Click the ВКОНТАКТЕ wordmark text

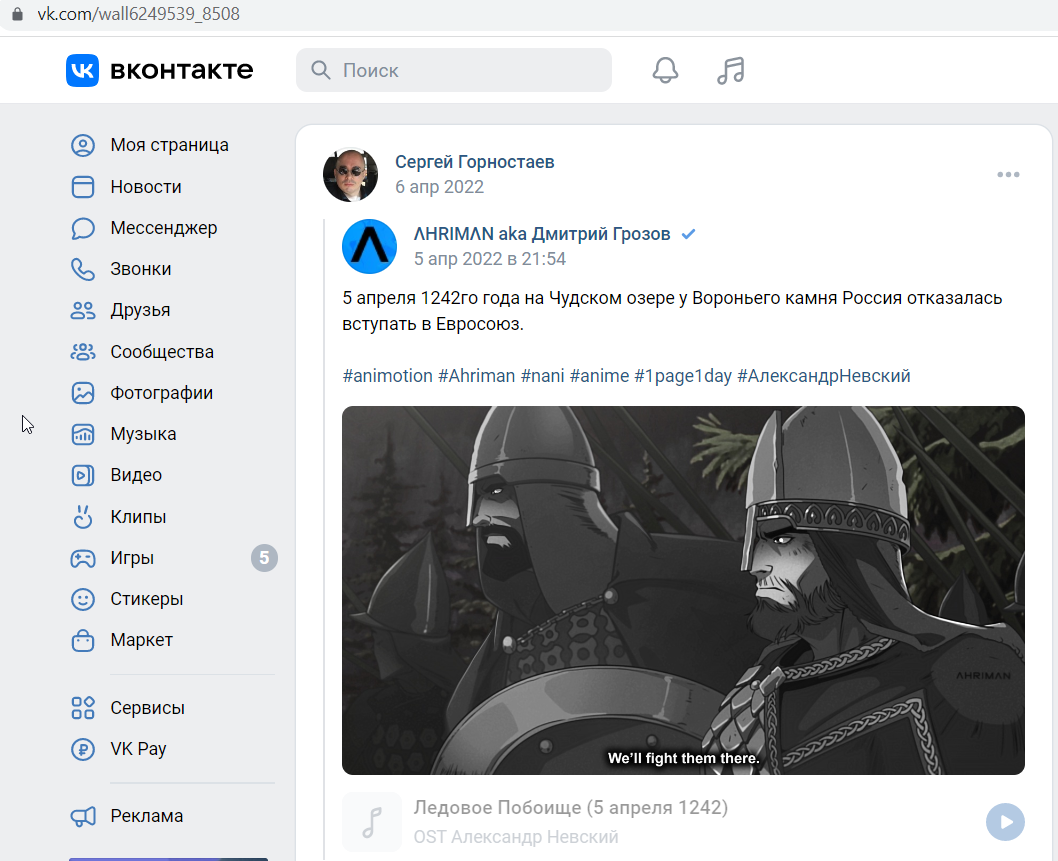[x=182, y=70]
